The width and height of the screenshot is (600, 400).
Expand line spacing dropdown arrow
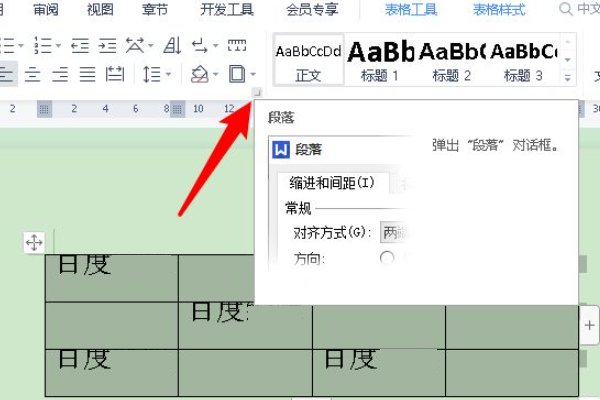[x=168, y=74]
